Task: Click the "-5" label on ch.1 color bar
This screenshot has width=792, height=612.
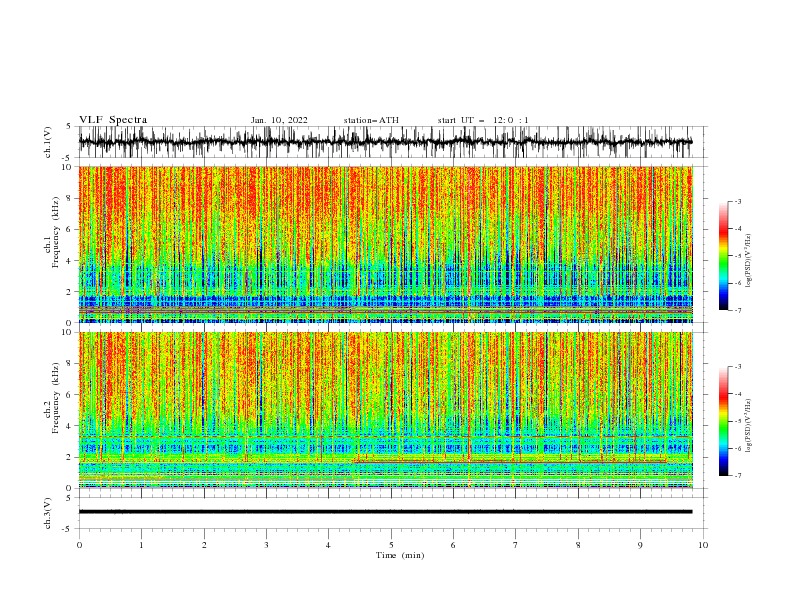Action: pyautogui.click(x=738, y=256)
